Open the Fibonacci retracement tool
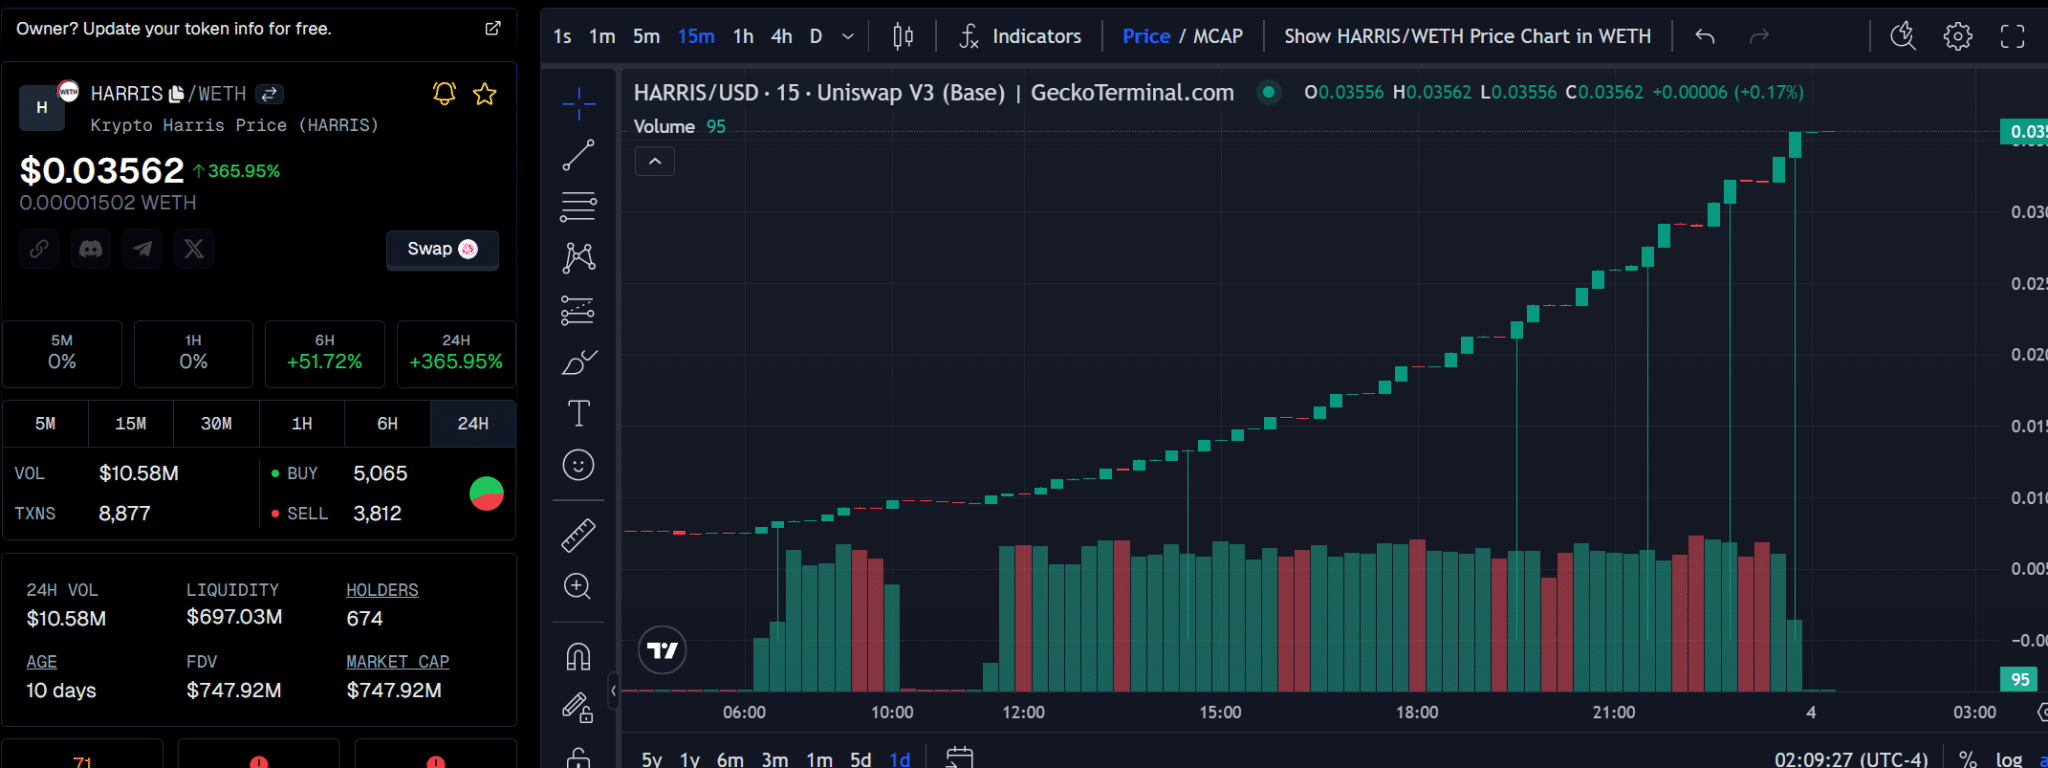The width and height of the screenshot is (2048, 768). 578,206
